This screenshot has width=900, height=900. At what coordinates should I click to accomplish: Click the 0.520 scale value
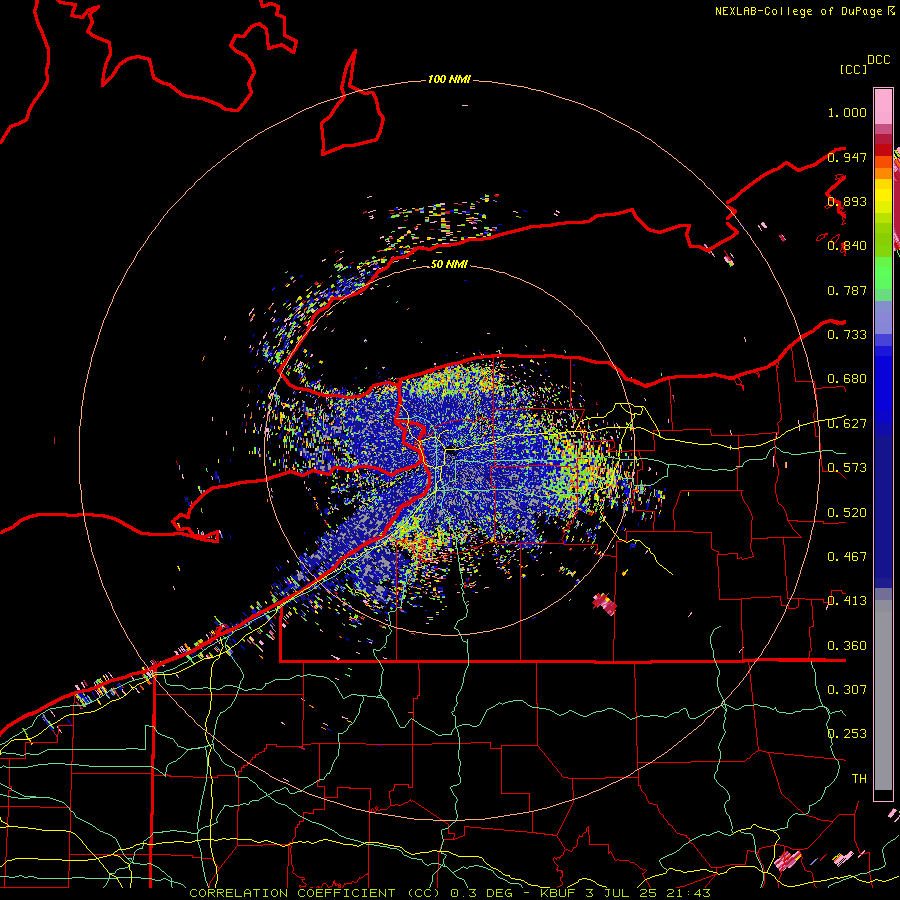click(x=847, y=513)
